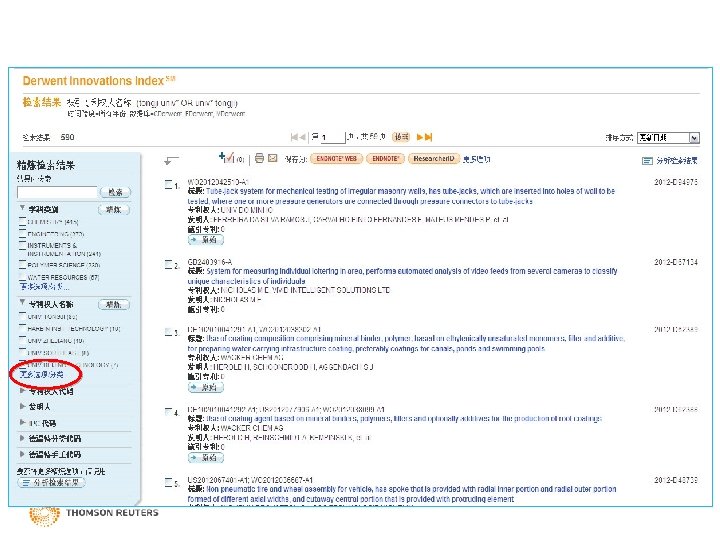
Task: Expand the Derwent manual codes section
Action: (x=22, y=454)
